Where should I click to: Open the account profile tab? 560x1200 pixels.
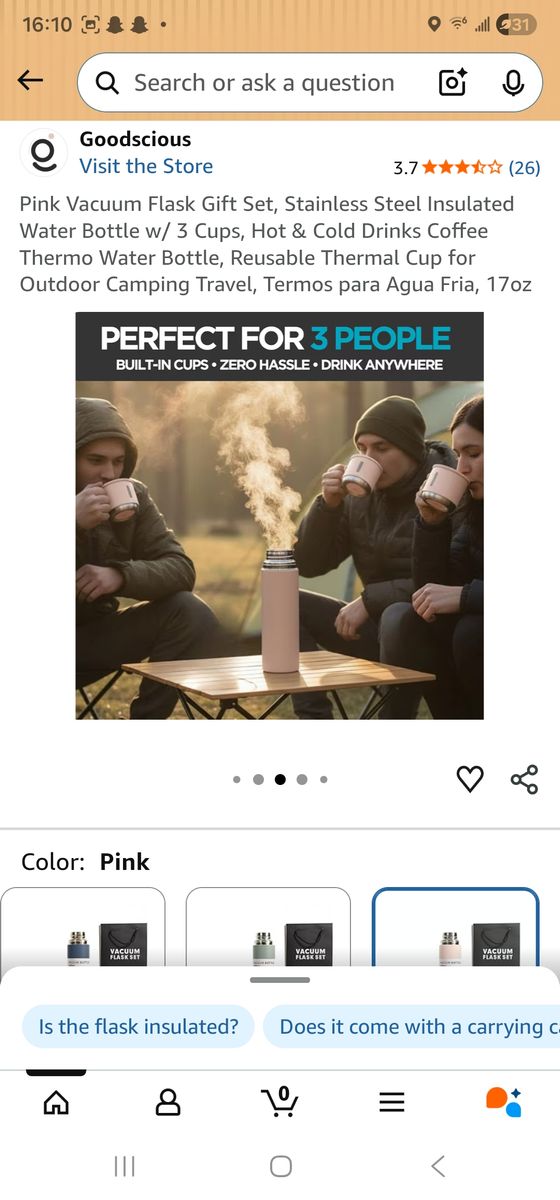(168, 1102)
